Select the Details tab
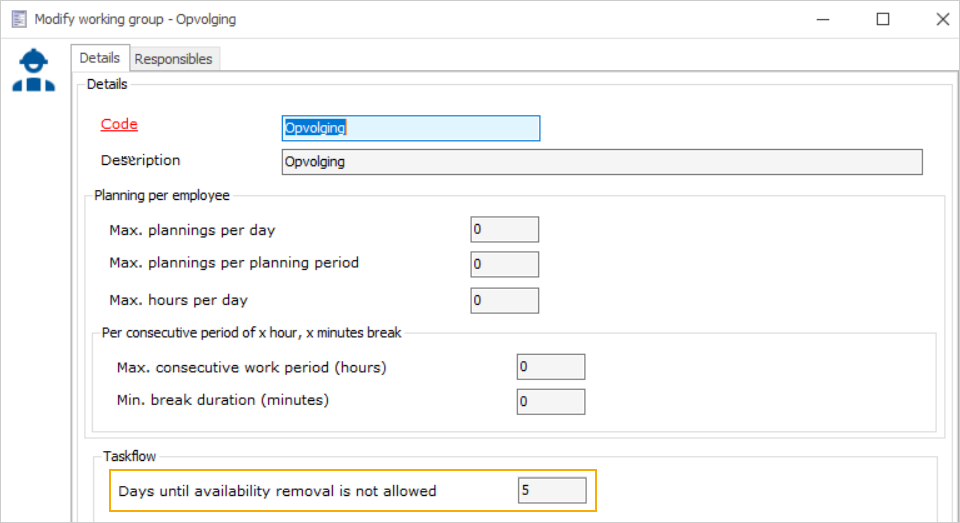 [x=100, y=58]
